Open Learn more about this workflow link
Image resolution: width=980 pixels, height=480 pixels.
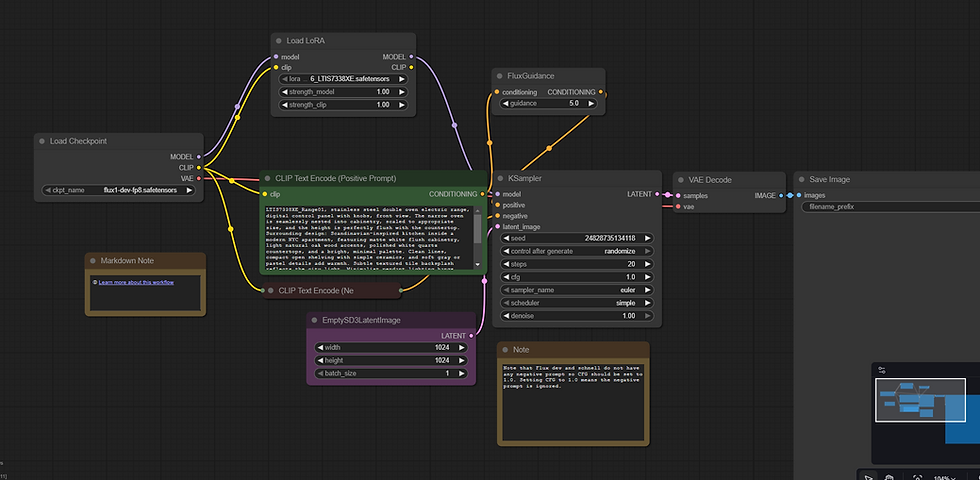coord(136,282)
